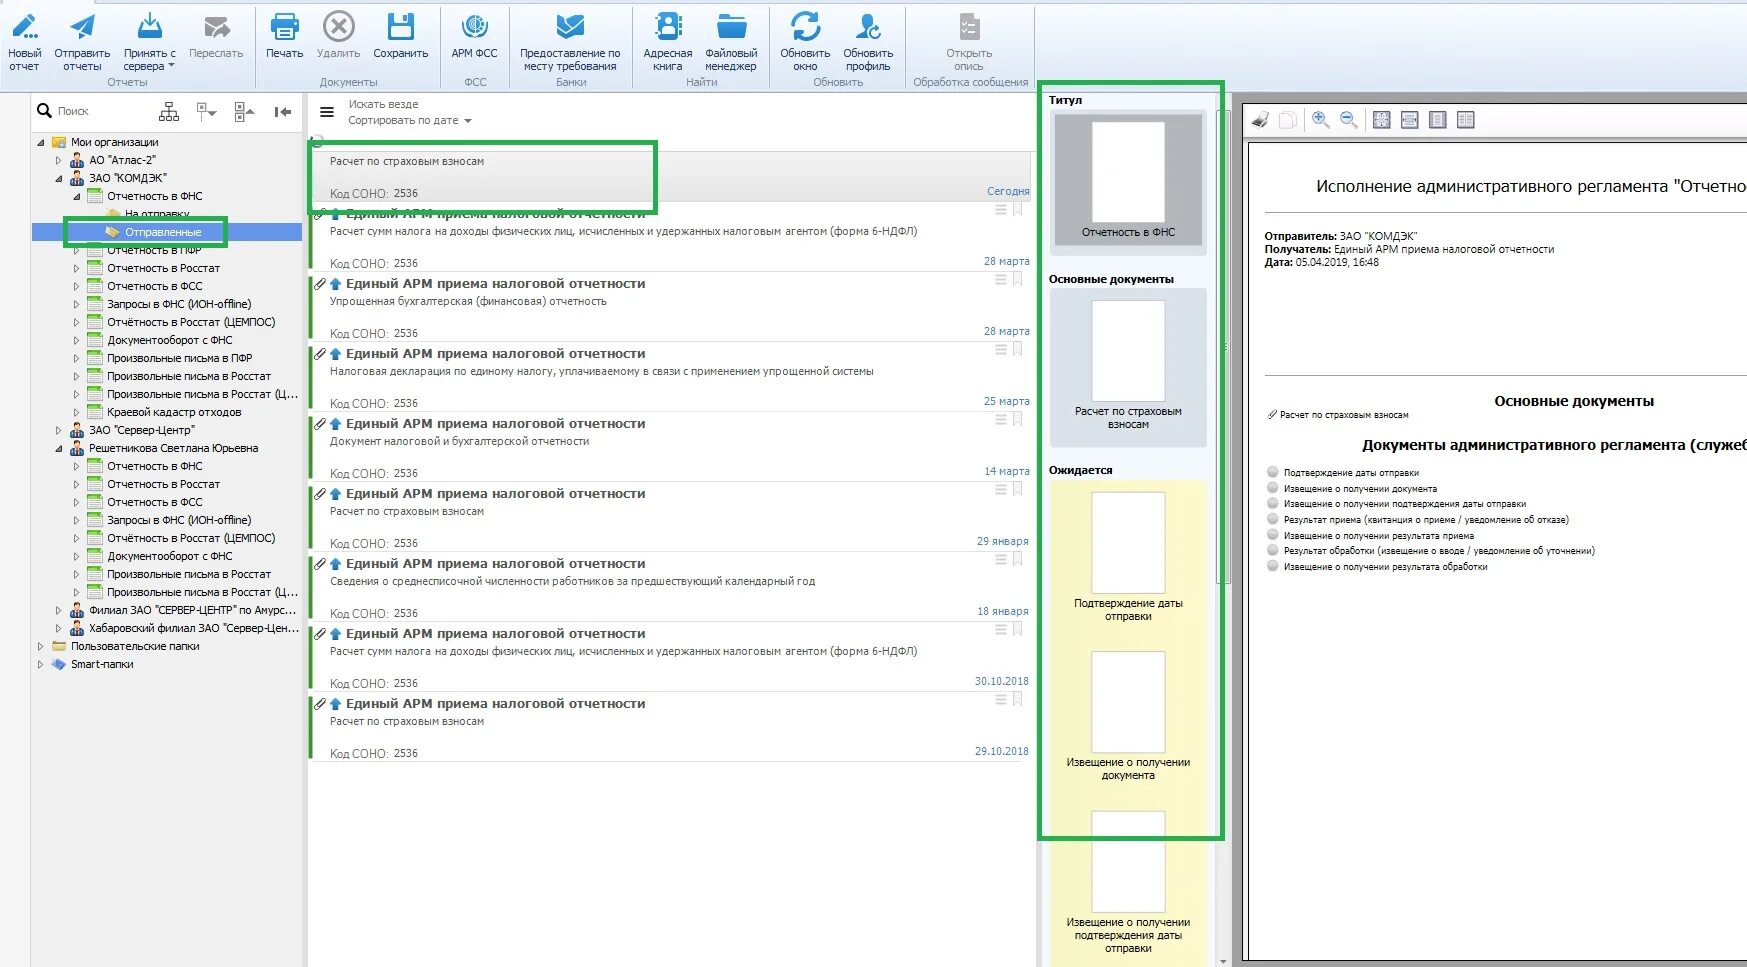
Task: Open message Расчет по страховым взносам dated Сегодня
Action: [x=670, y=175]
